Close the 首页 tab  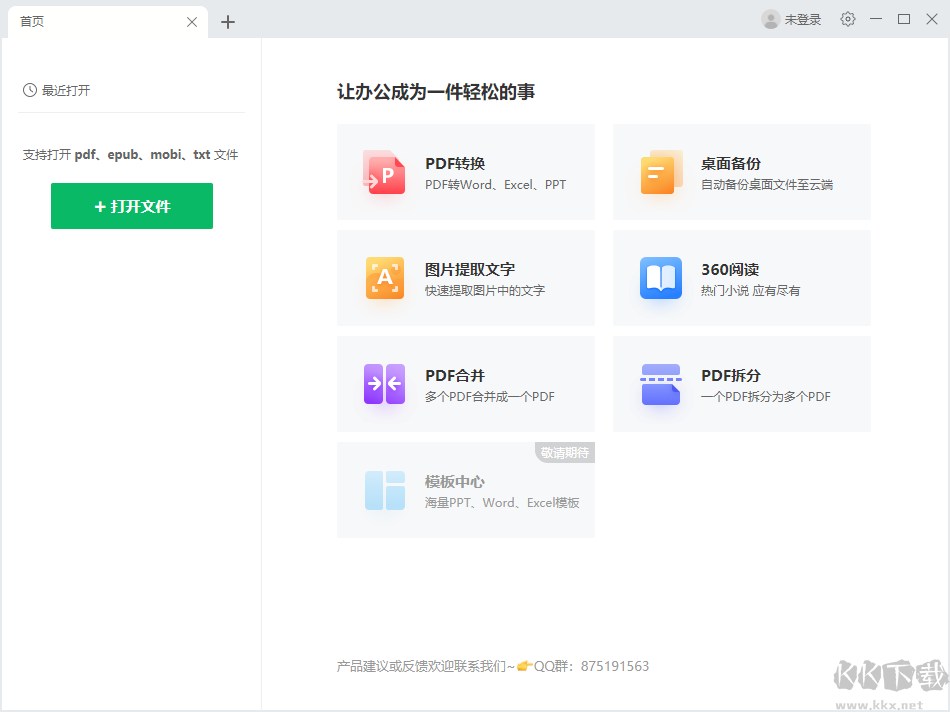191,21
